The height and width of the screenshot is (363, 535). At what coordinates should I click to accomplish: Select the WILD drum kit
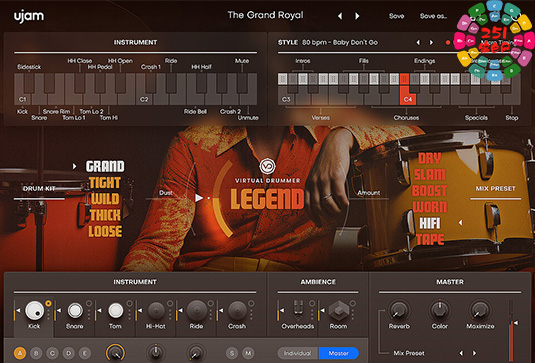pyautogui.click(x=105, y=199)
